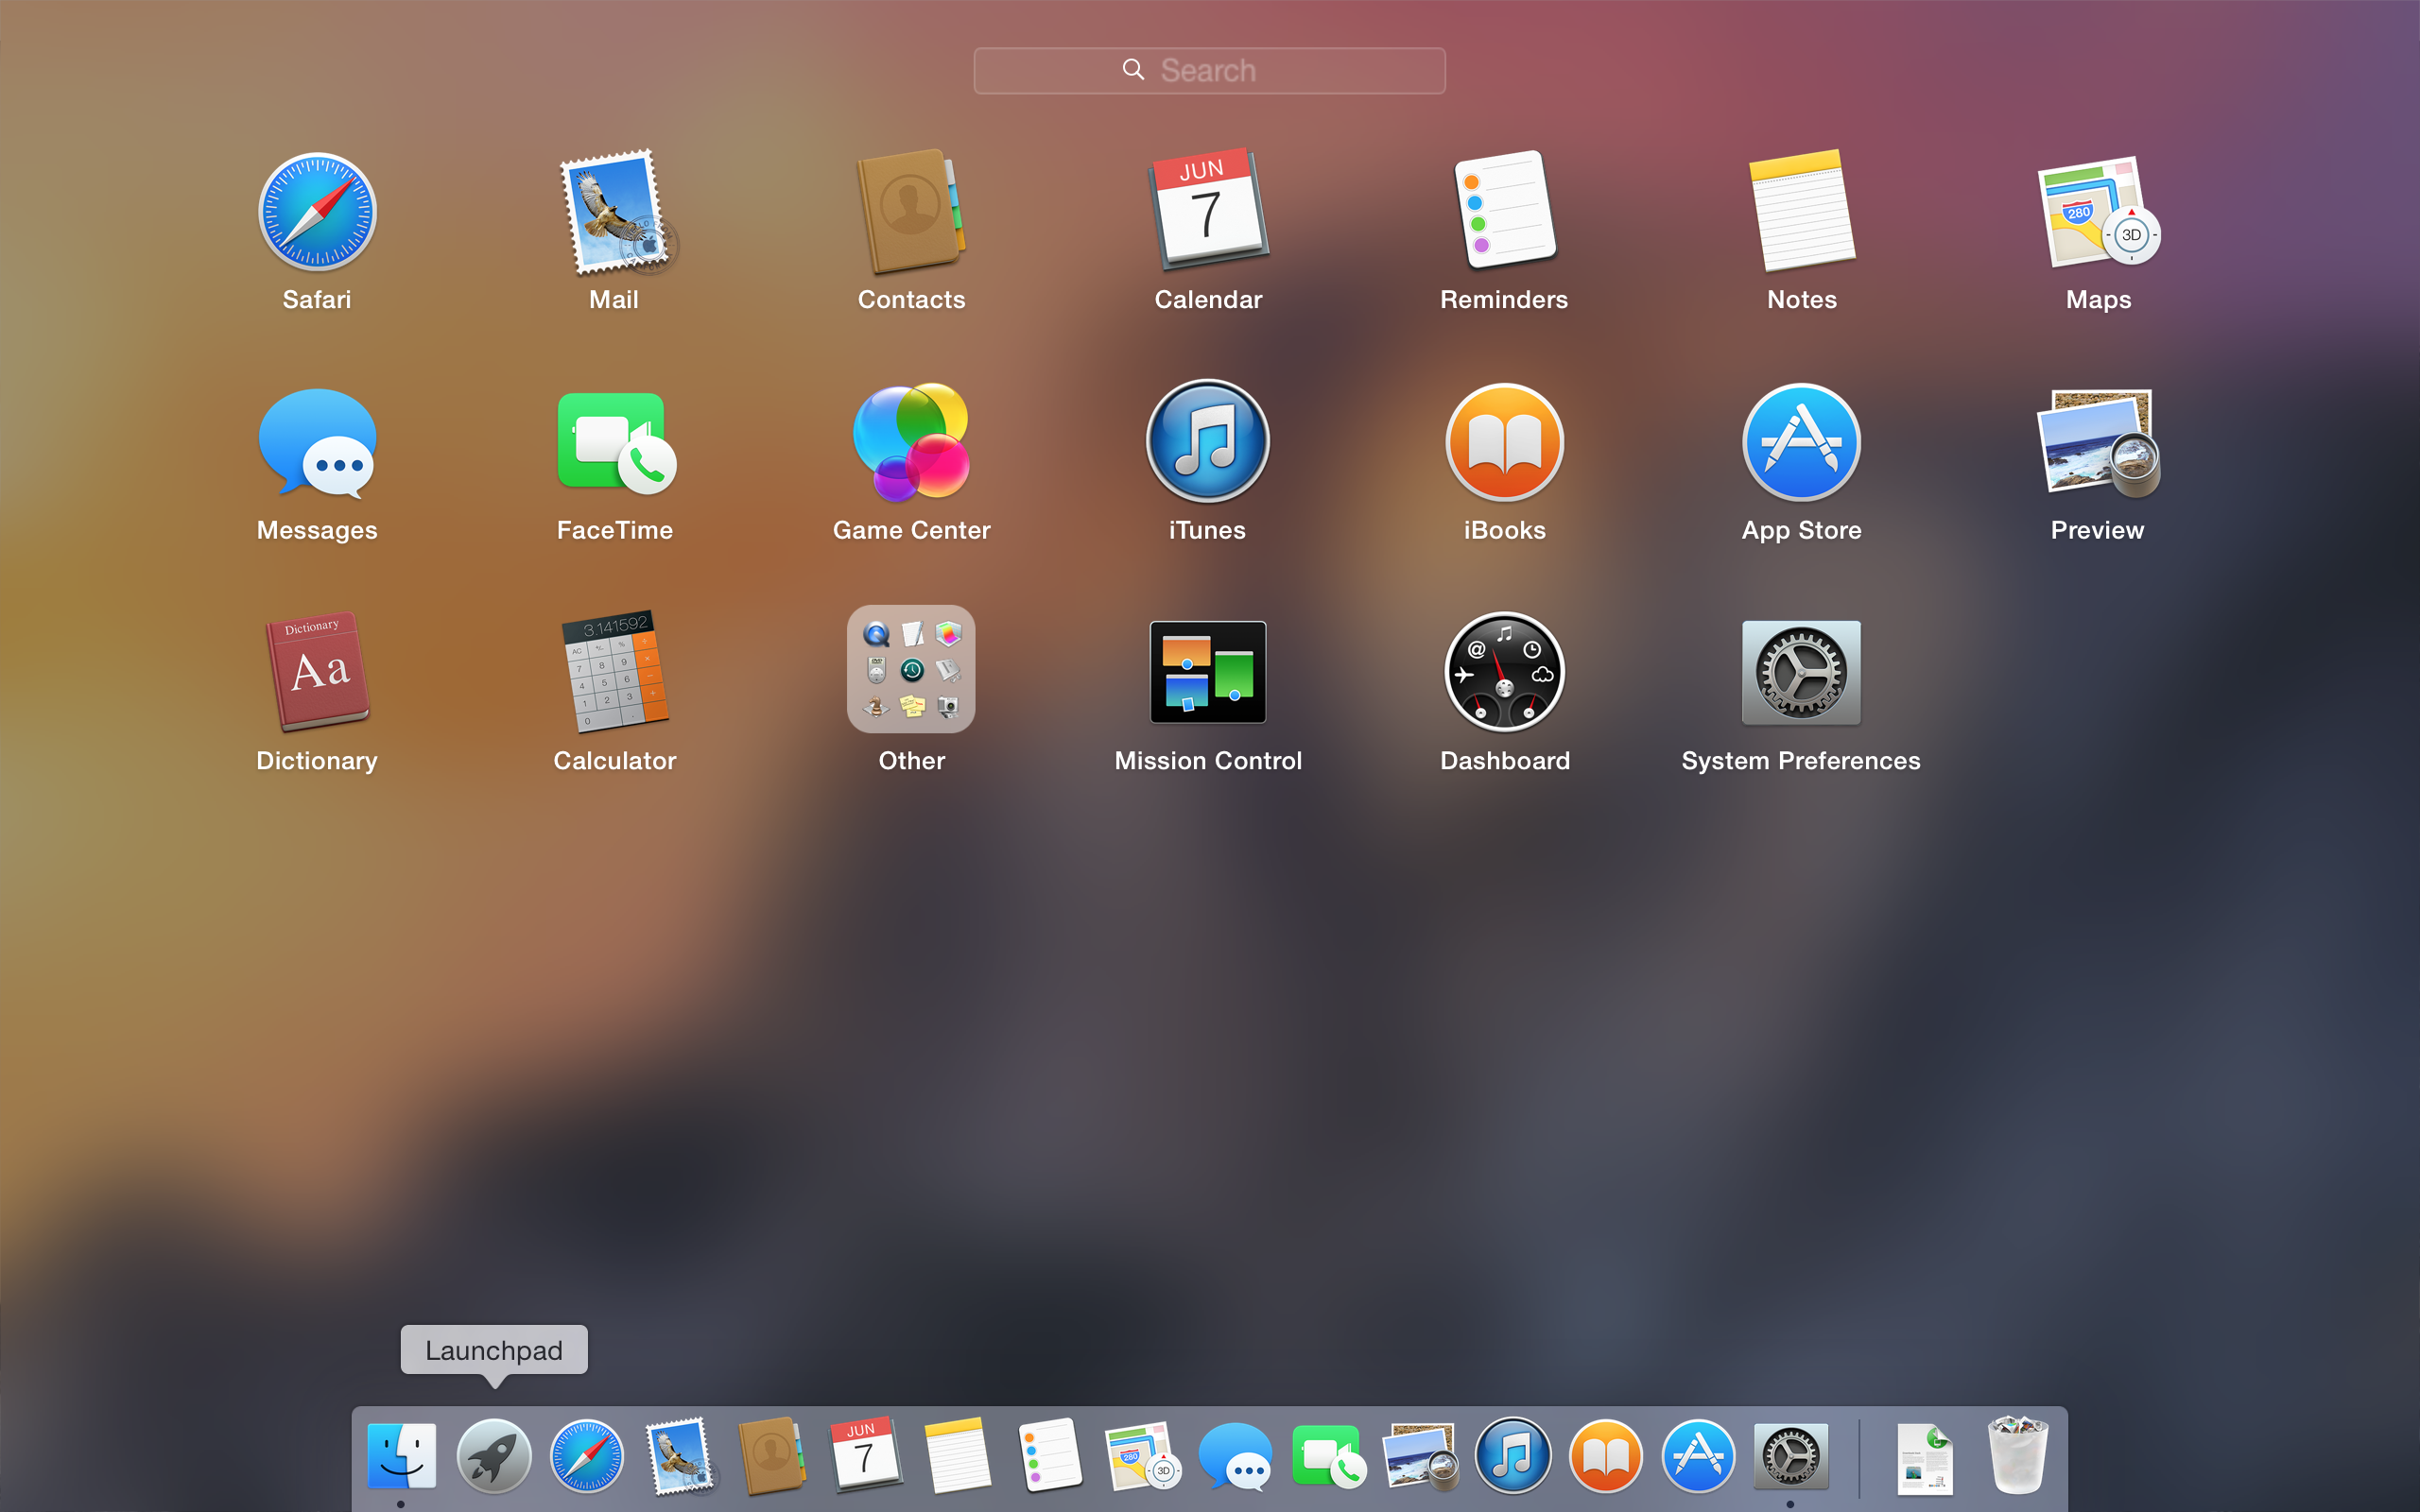
Task: Open Messages bubble in the Dock
Action: [1235, 1455]
